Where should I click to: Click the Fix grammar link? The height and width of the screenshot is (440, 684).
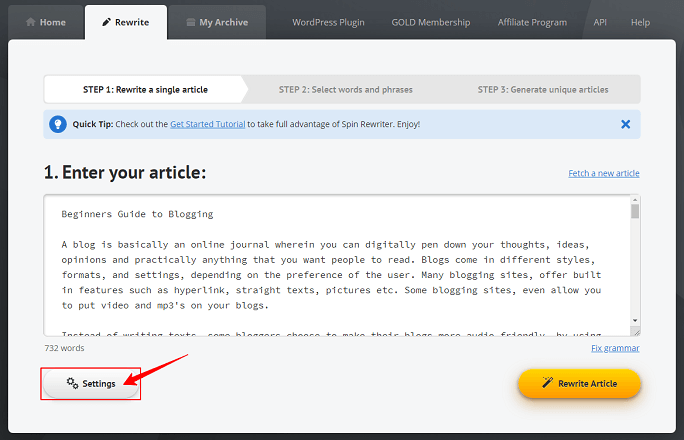tap(615, 348)
